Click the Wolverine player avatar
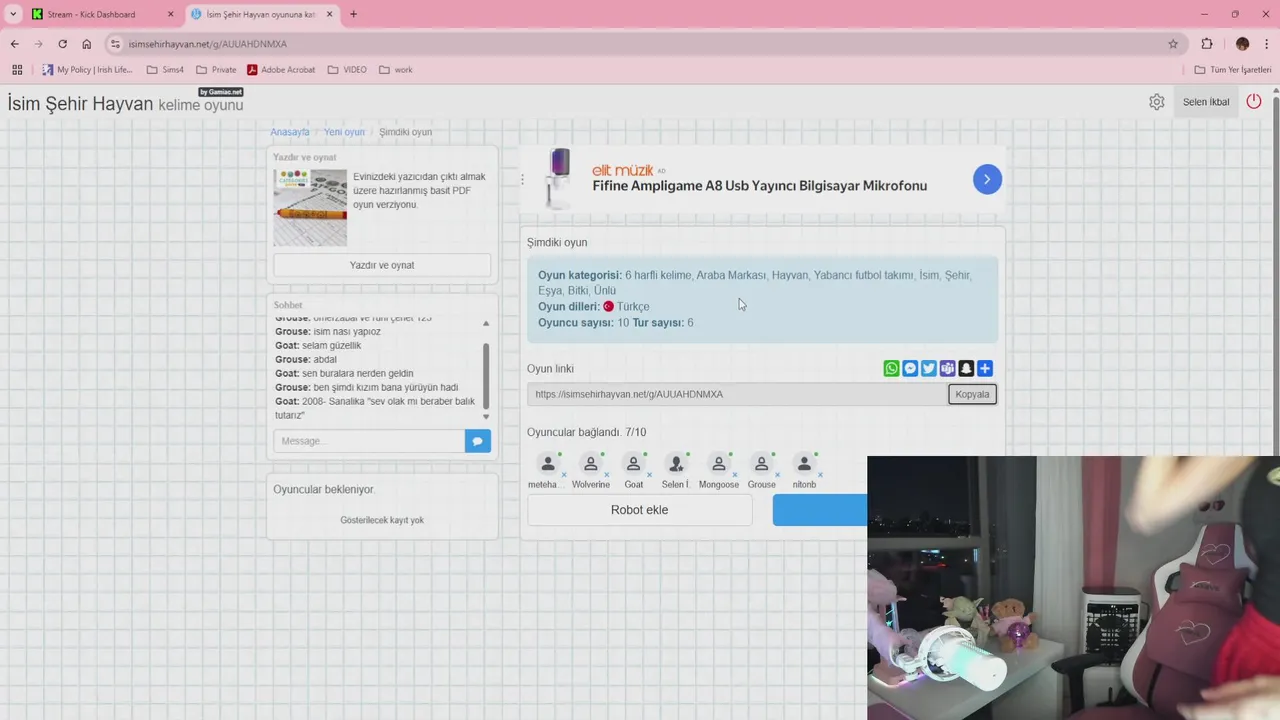This screenshot has height=720, width=1280. click(590, 464)
